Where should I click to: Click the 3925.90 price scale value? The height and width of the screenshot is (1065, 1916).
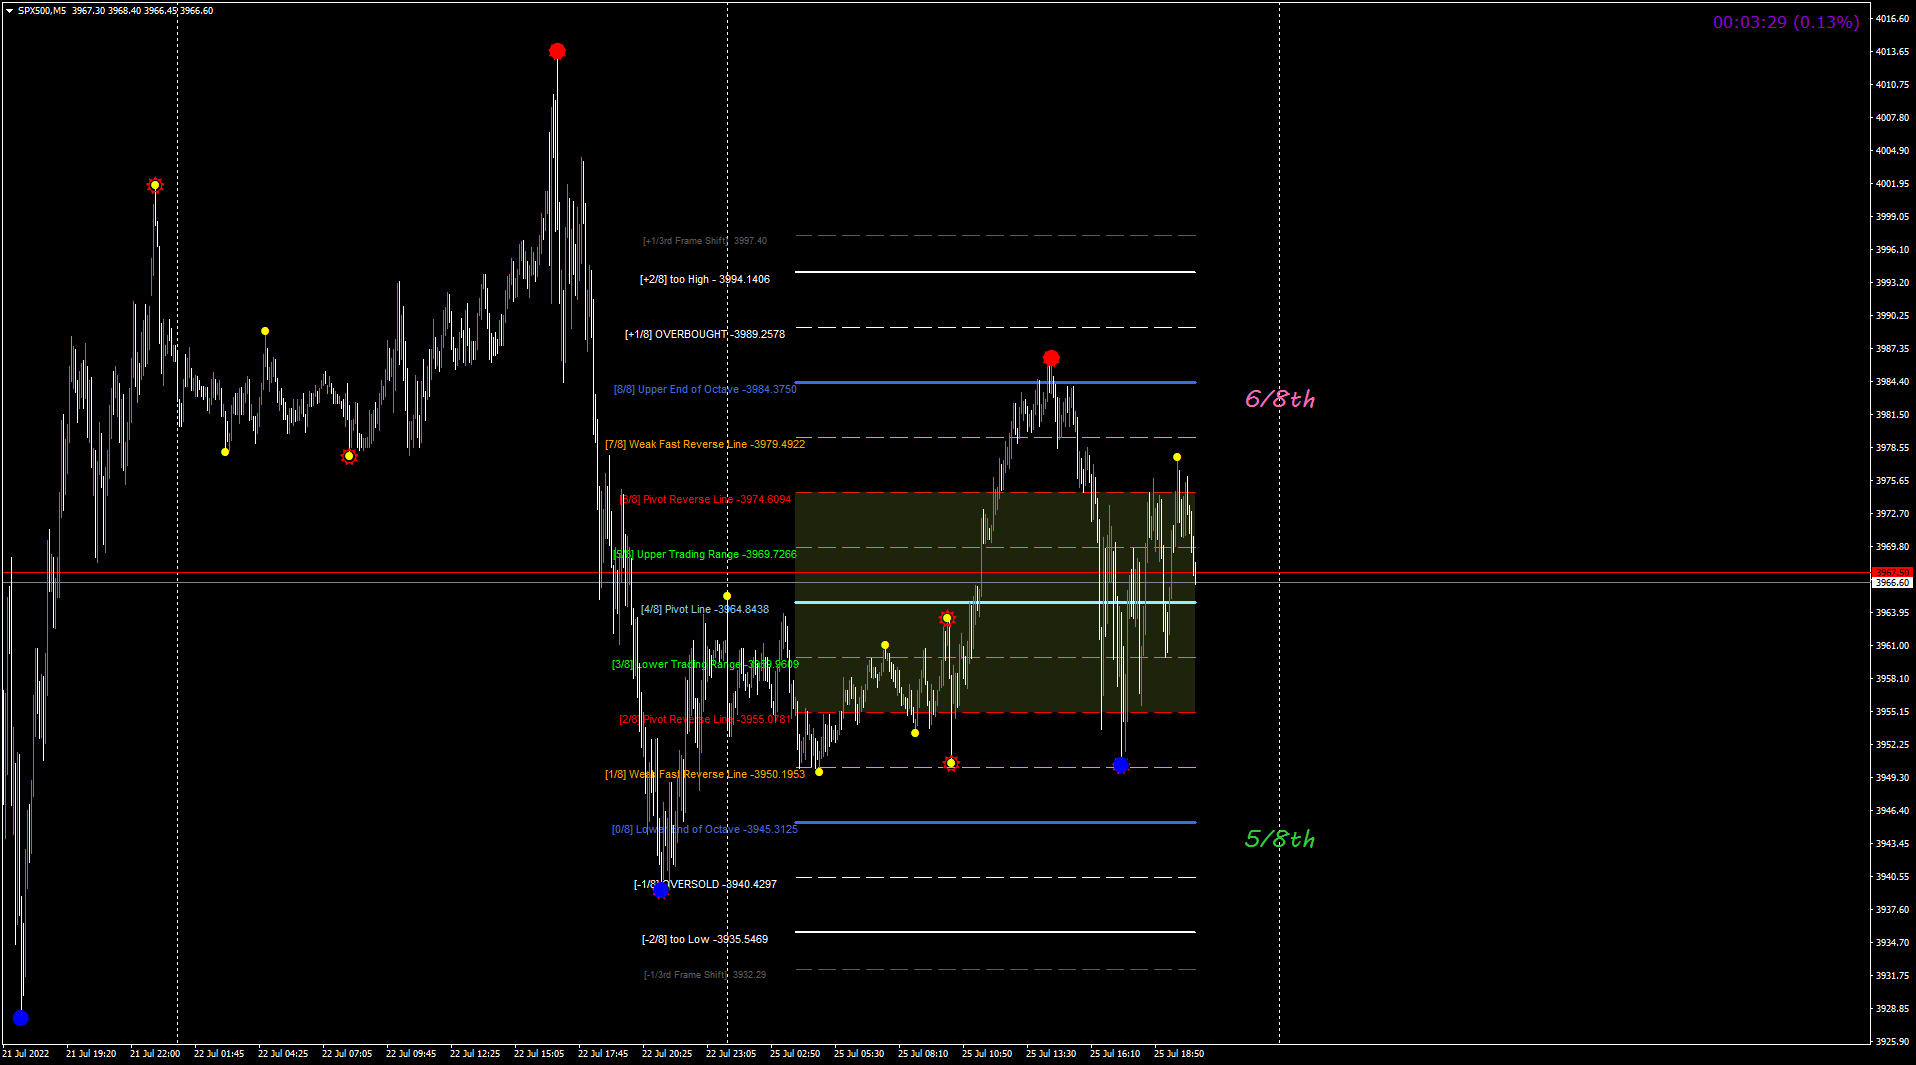[1892, 1042]
